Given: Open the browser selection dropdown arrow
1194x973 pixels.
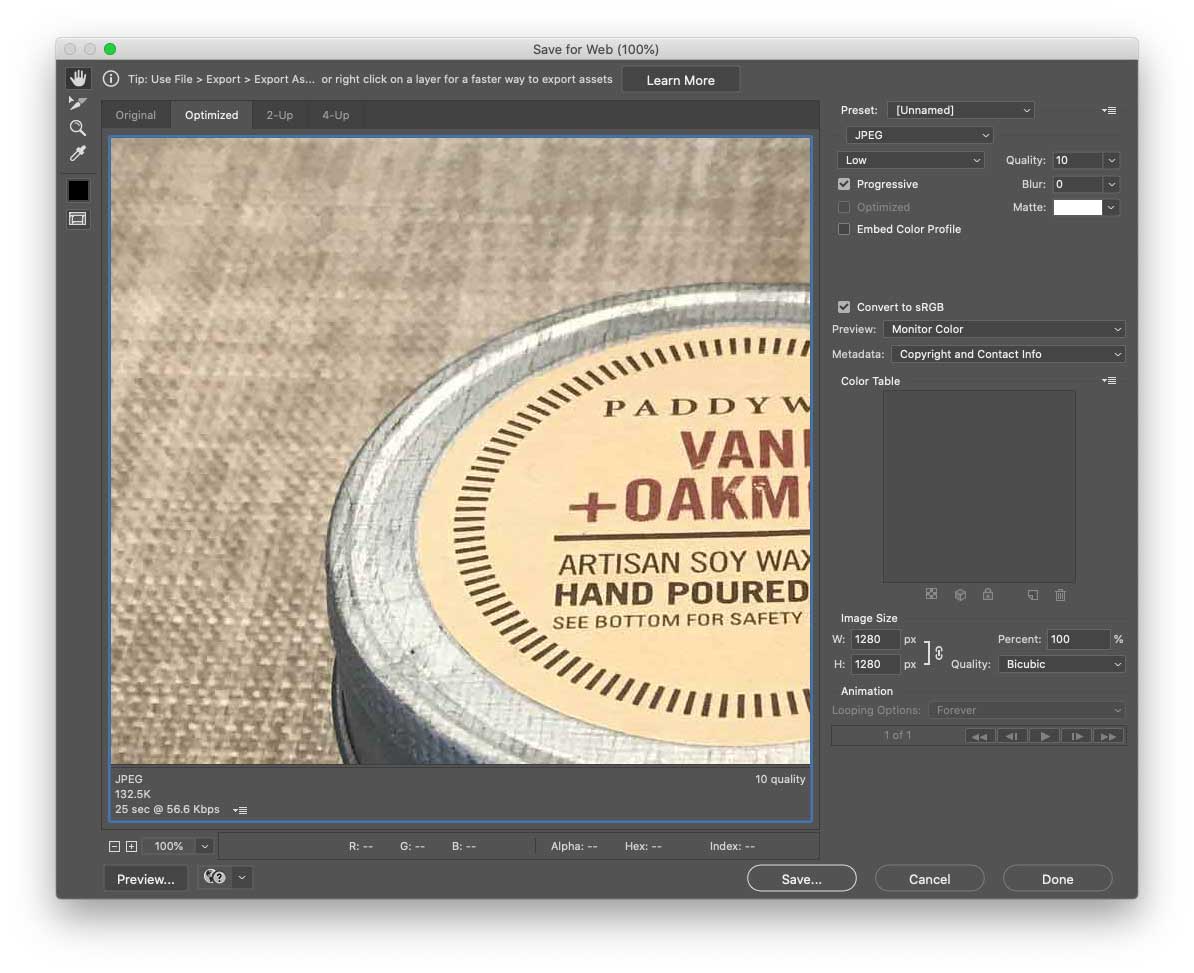Looking at the screenshot, I should [x=242, y=877].
